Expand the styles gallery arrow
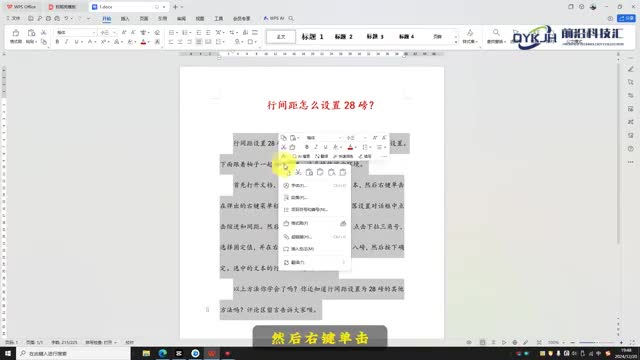This screenshot has width=640, height=360. 456,42
